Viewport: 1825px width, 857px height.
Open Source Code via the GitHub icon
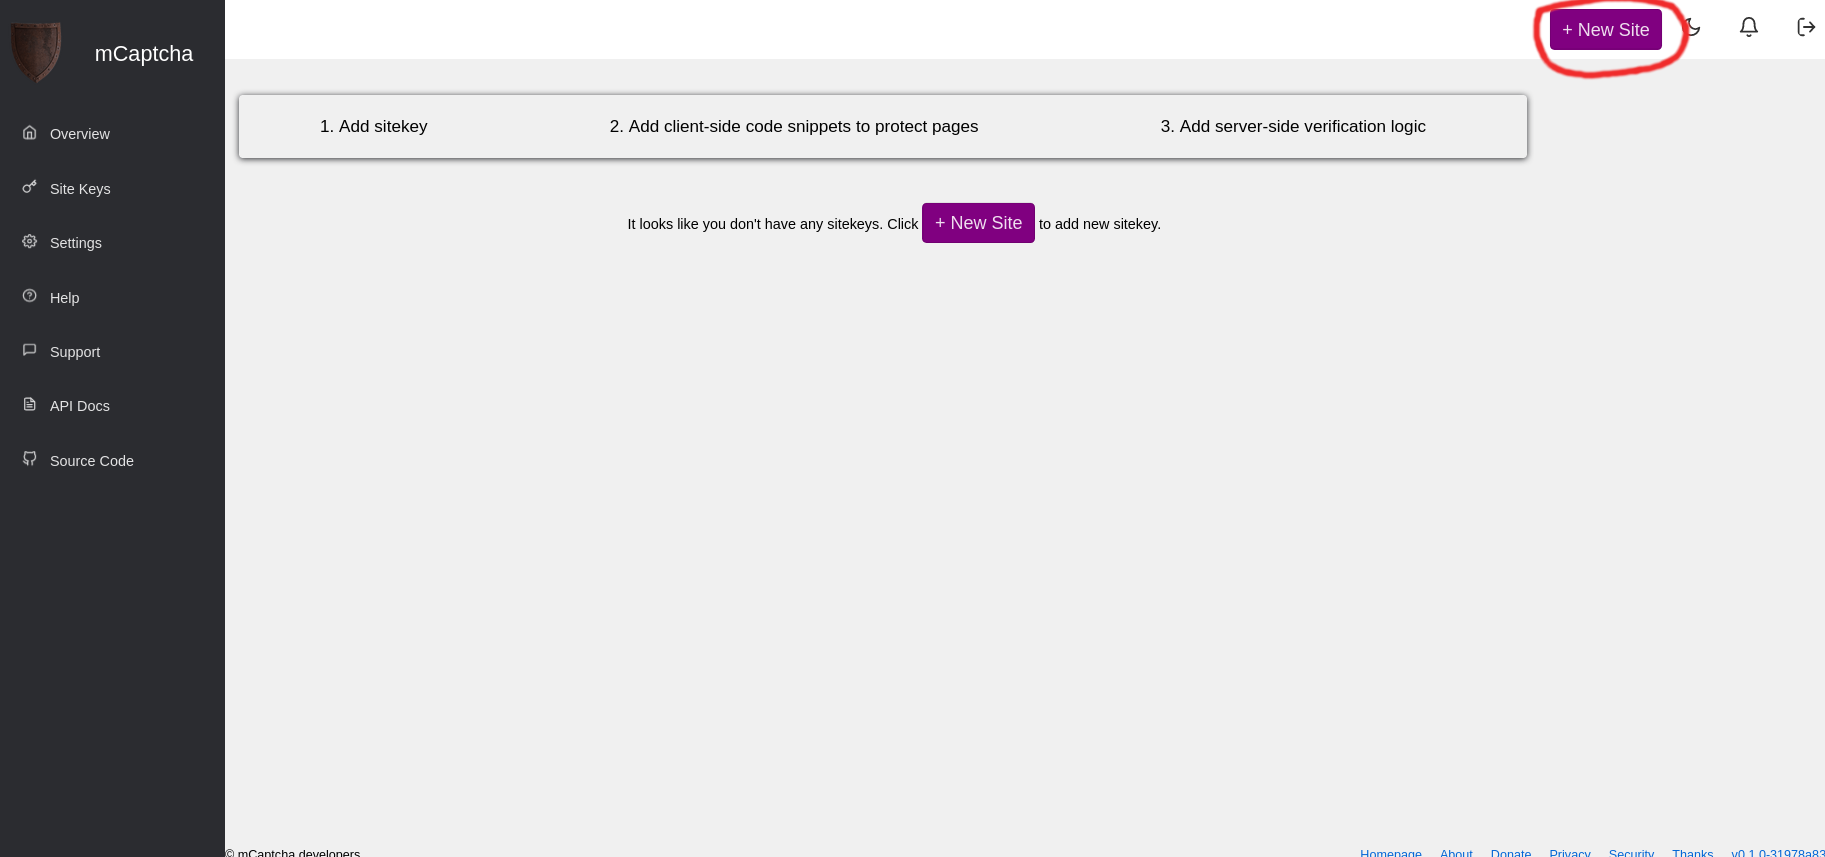point(30,459)
